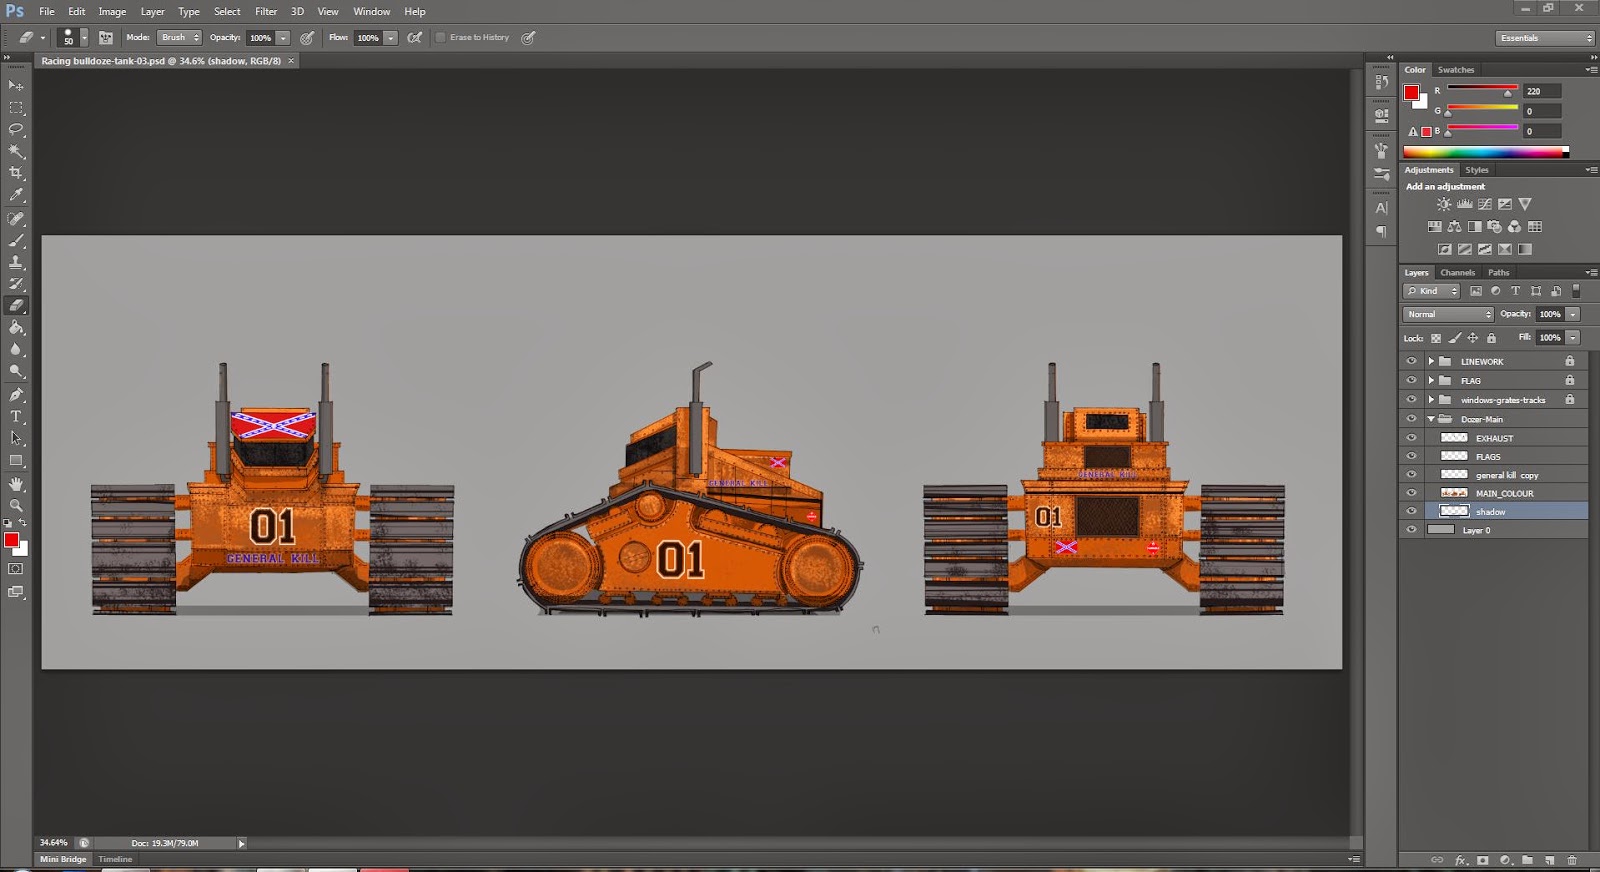Select the Paint Bucket tool

[16, 328]
